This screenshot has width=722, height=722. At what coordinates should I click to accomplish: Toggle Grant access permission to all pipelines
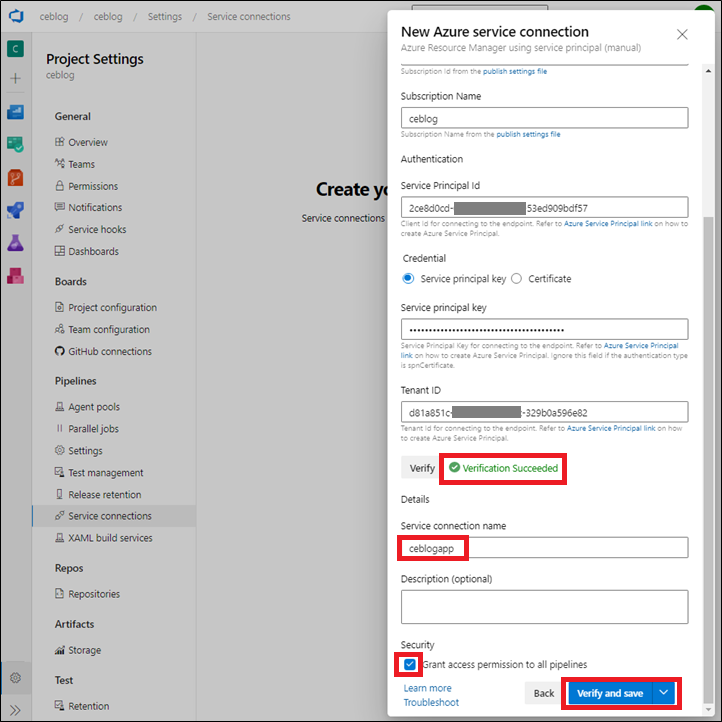(x=409, y=664)
